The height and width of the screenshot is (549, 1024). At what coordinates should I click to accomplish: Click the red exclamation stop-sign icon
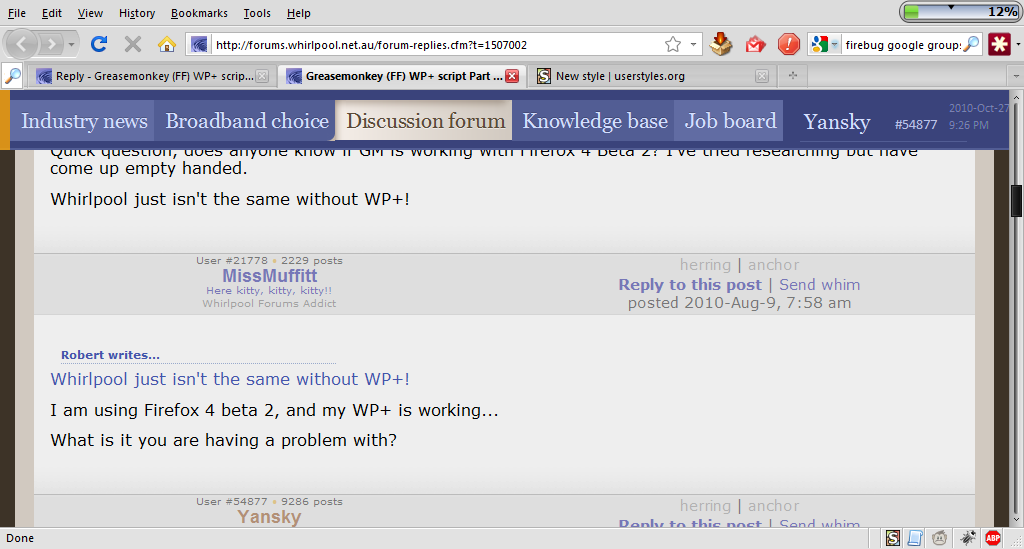(x=789, y=44)
